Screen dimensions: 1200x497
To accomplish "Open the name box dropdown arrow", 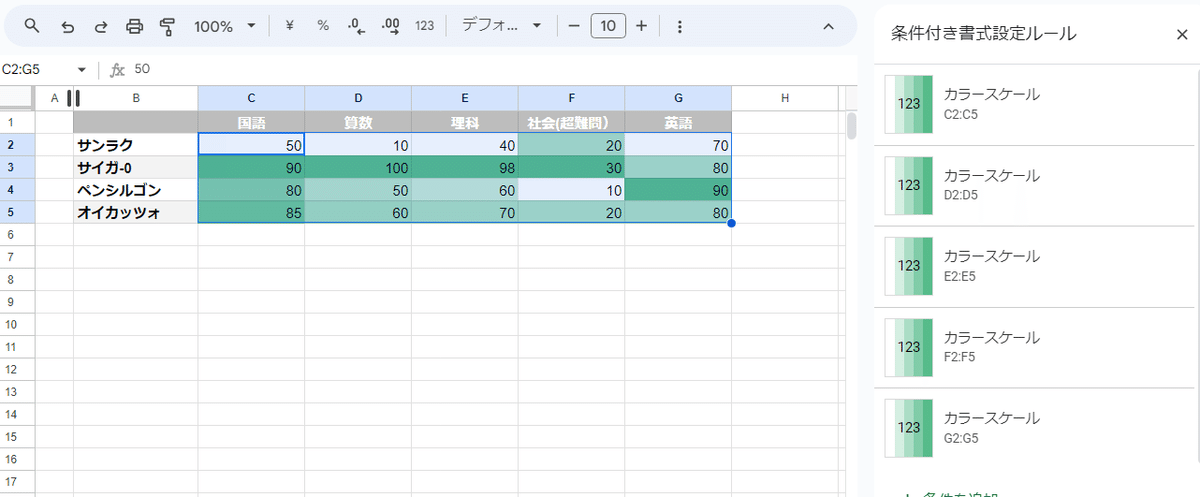I will (x=82, y=70).
